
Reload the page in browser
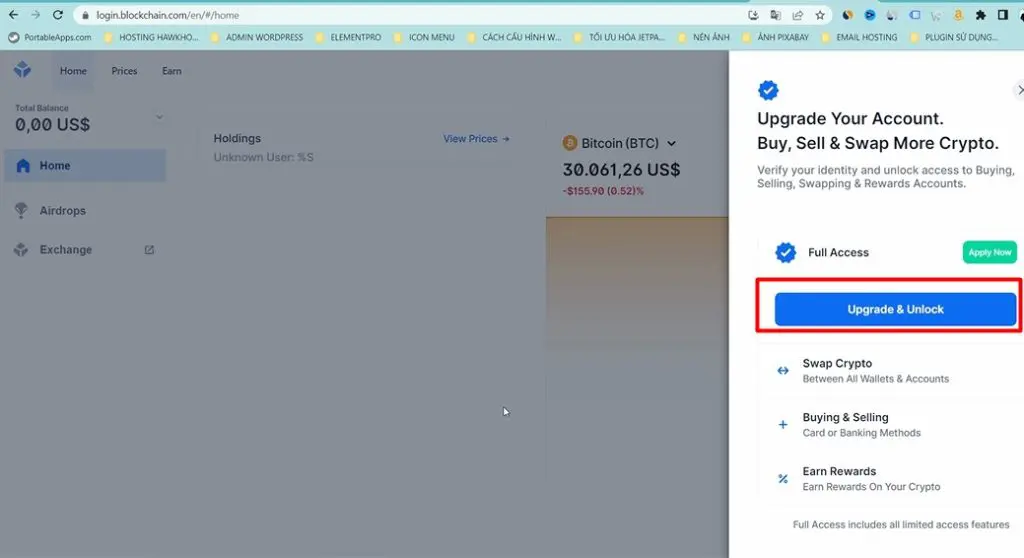(x=58, y=15)
